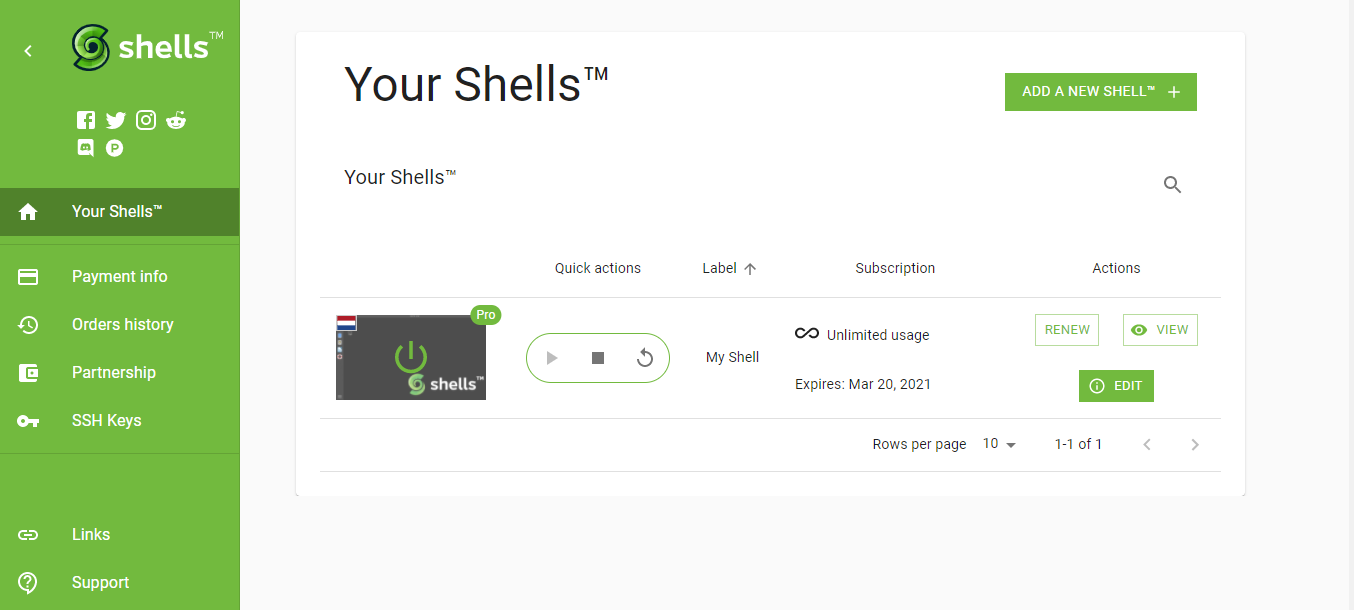This screenshot has height=610, width=1354.
Task: Click the My Shell desktop thumbnail
Action: point(410,357)
